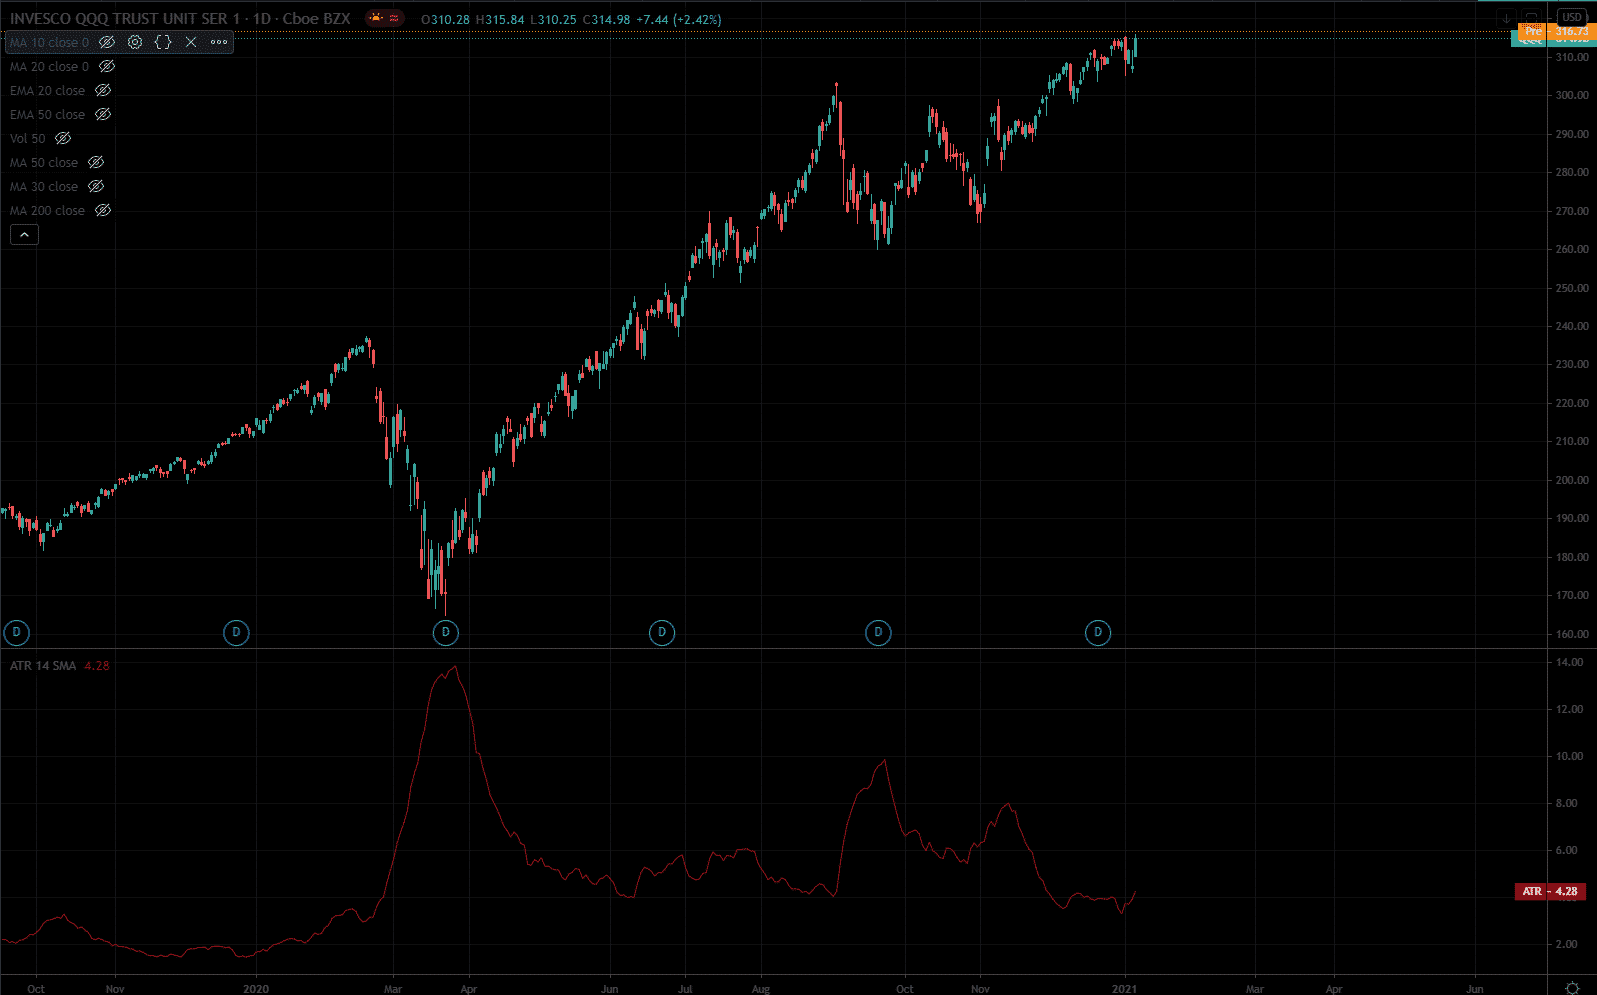Click the June 2020 dividend marker

pyautogui.click(x=662, y=632)
